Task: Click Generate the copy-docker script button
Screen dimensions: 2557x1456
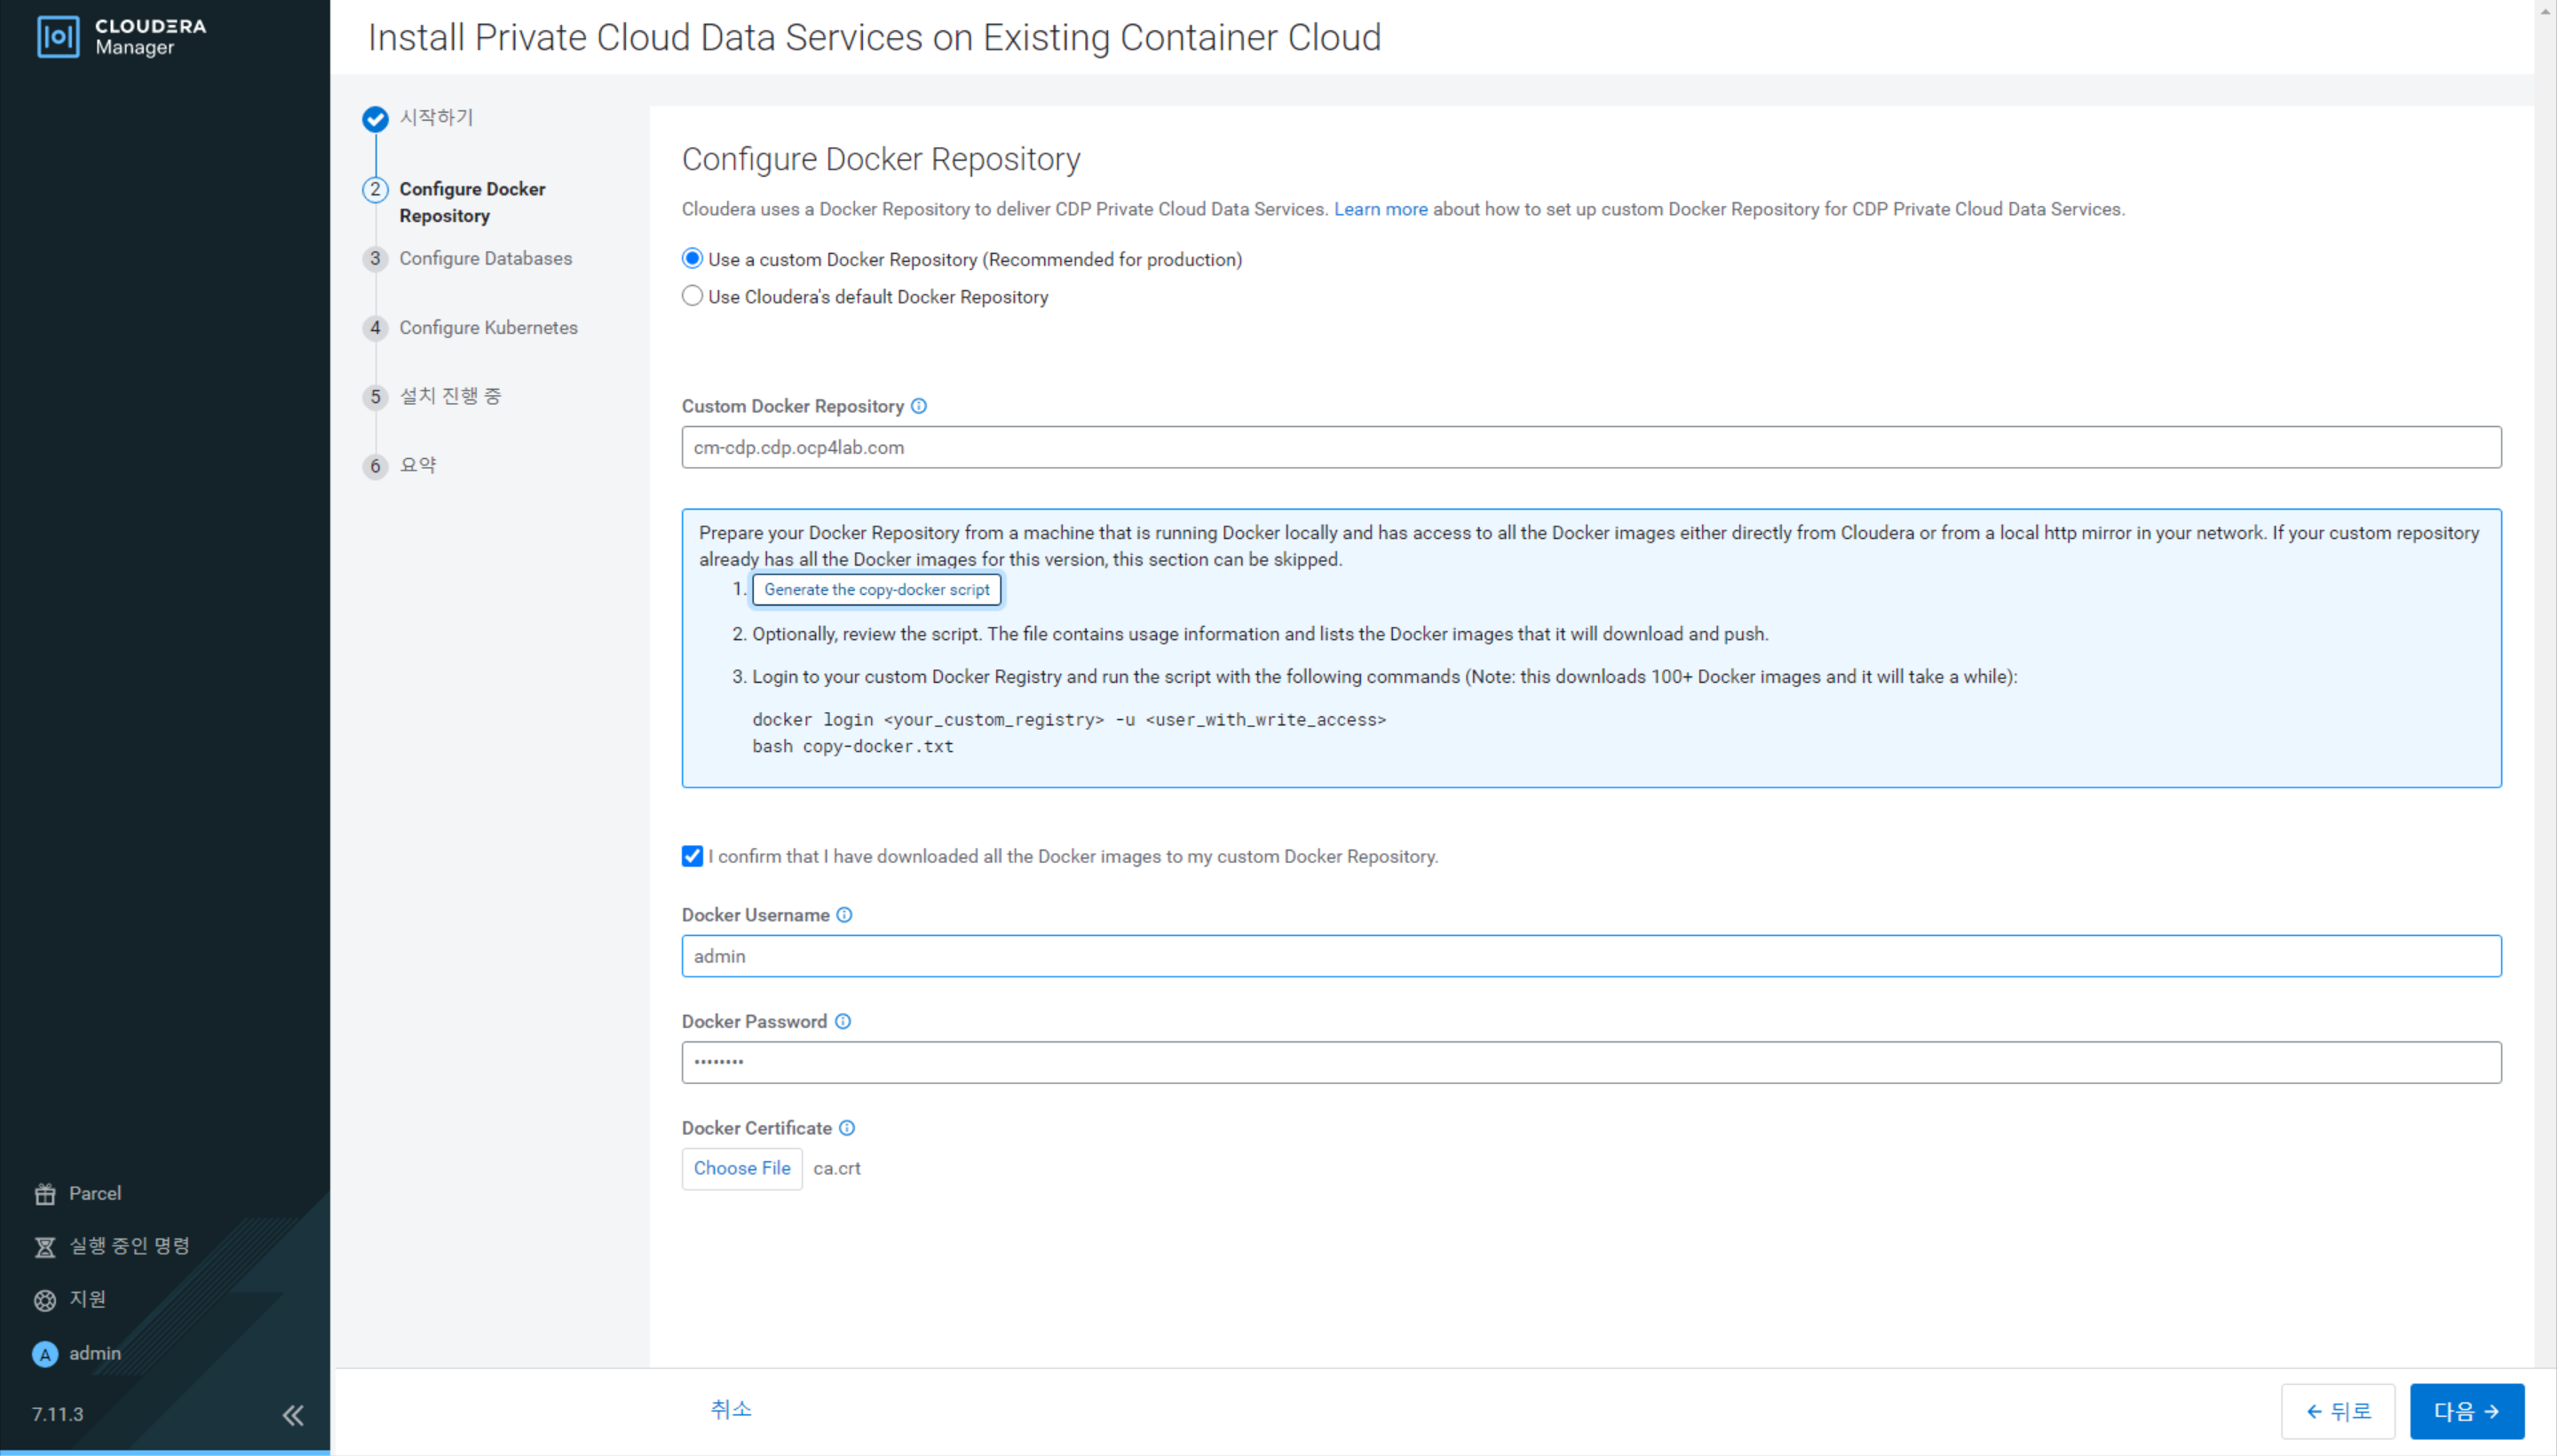Action: coord(877,590)
